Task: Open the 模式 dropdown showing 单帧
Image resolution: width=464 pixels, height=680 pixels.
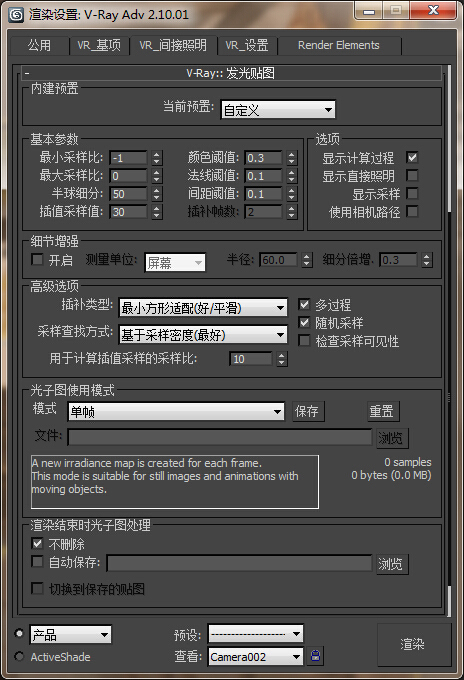Action: point(176,412)
